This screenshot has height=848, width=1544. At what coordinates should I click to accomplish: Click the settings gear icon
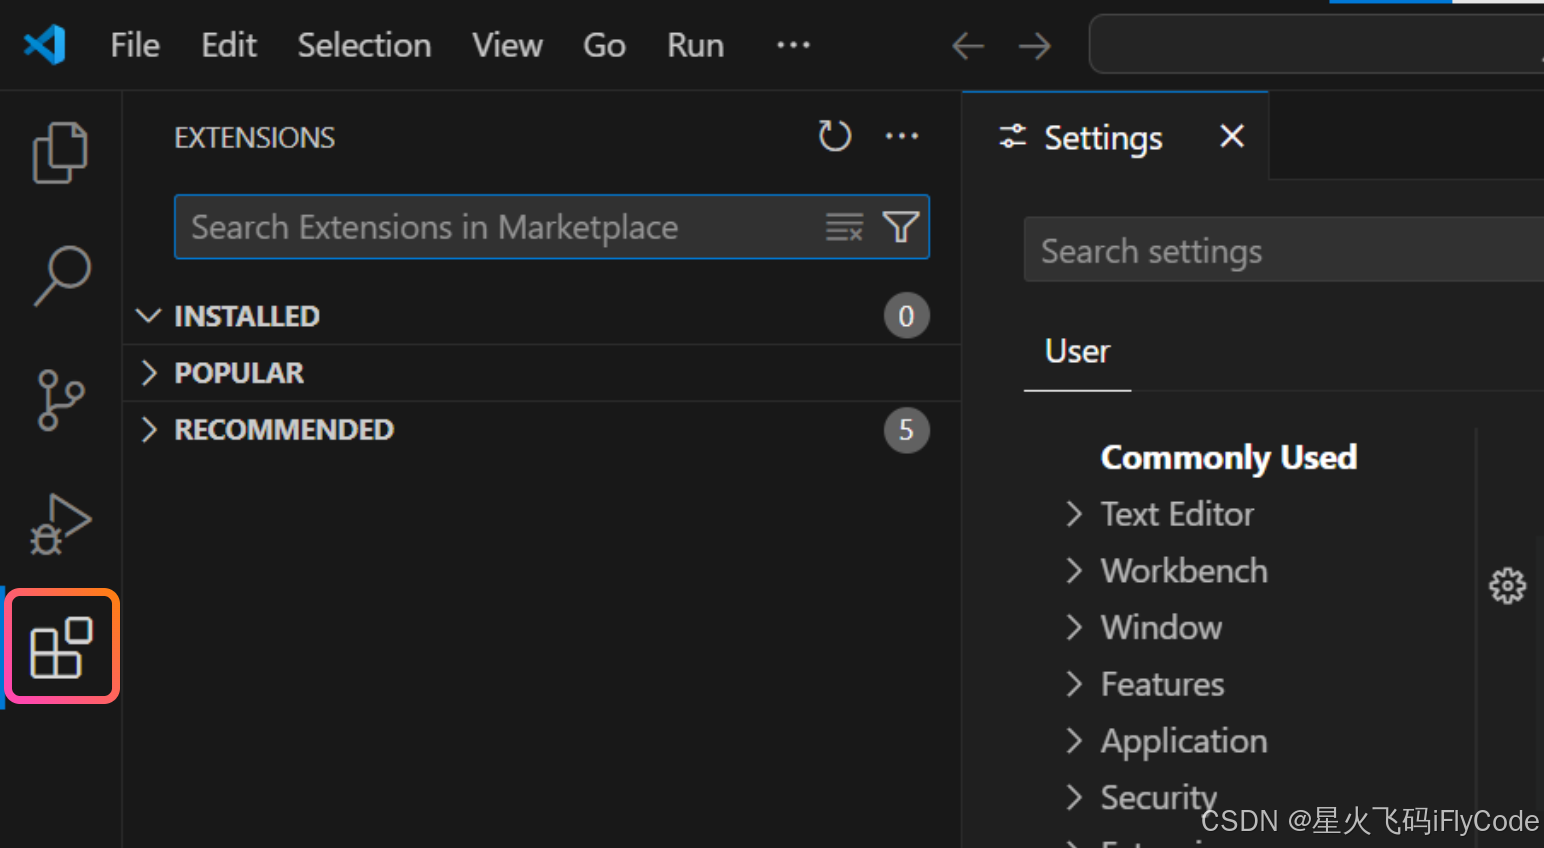pyautogui.click(x=1507, y=585)
